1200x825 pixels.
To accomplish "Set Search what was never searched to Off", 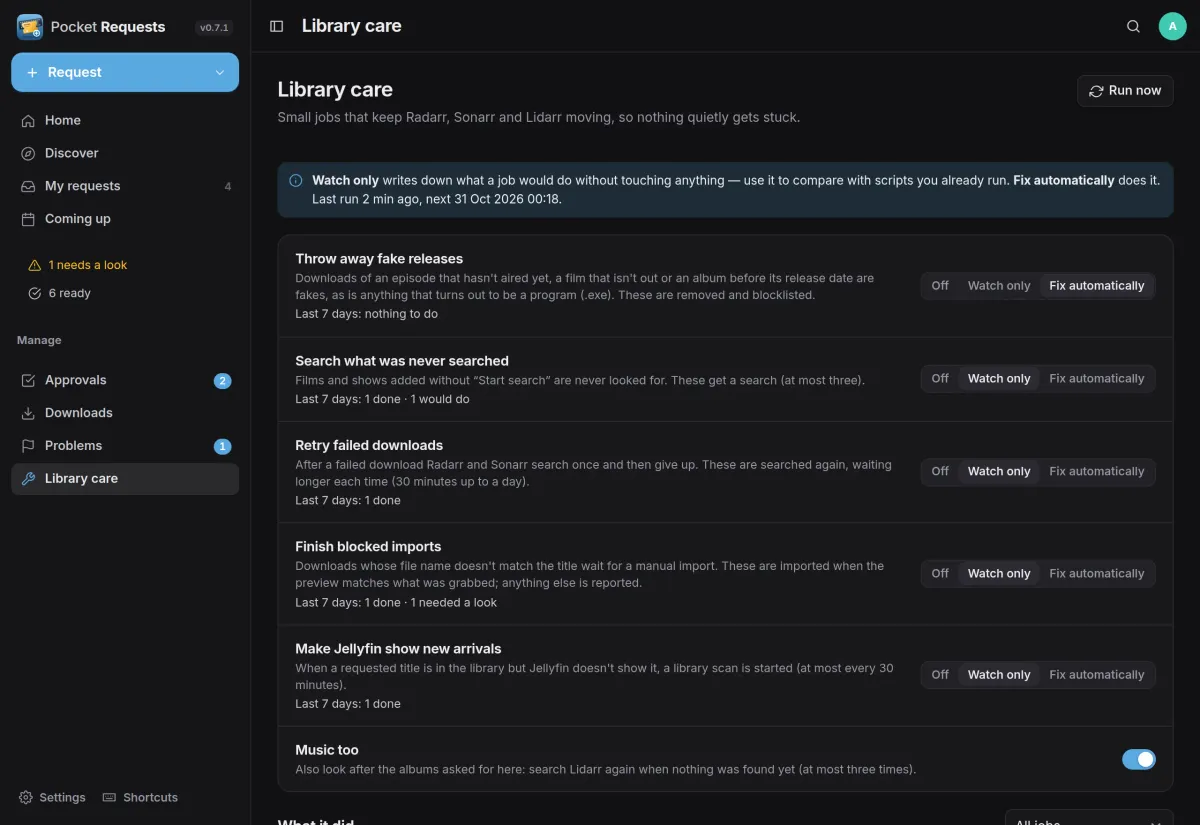I will pyautogui.click(x=940, y=379).
